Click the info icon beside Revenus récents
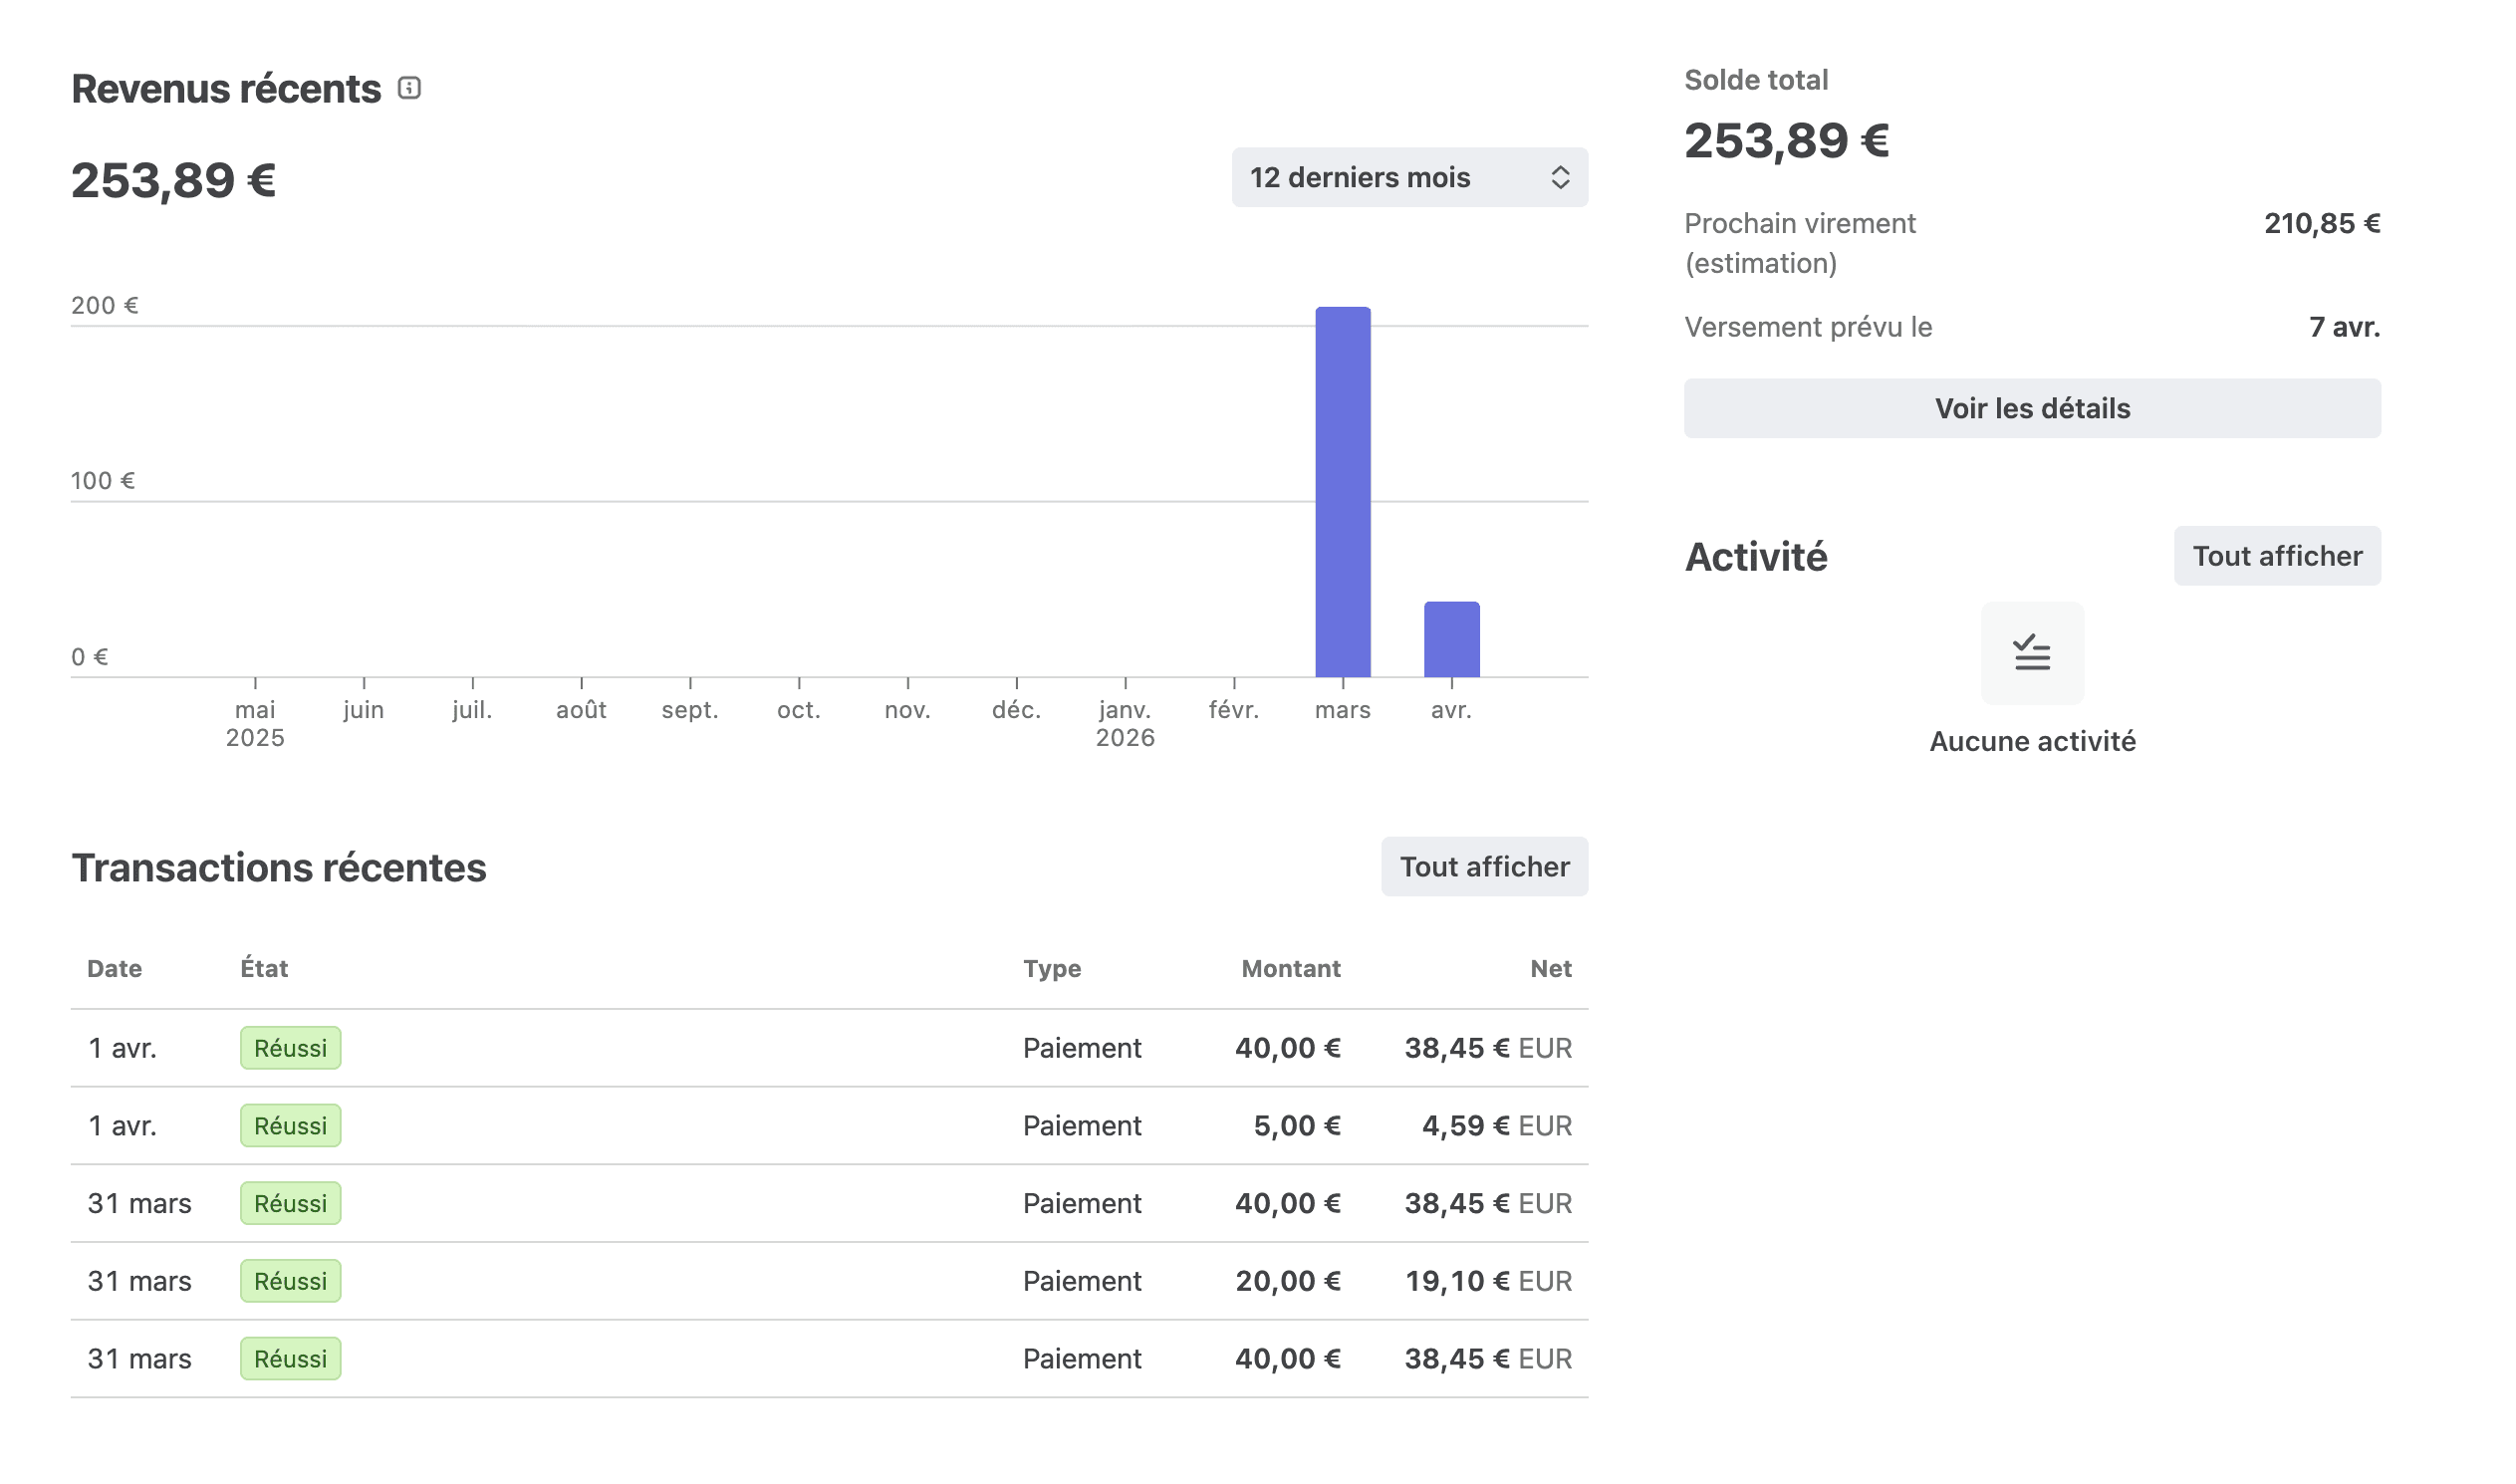 click(x=409, y=88)
